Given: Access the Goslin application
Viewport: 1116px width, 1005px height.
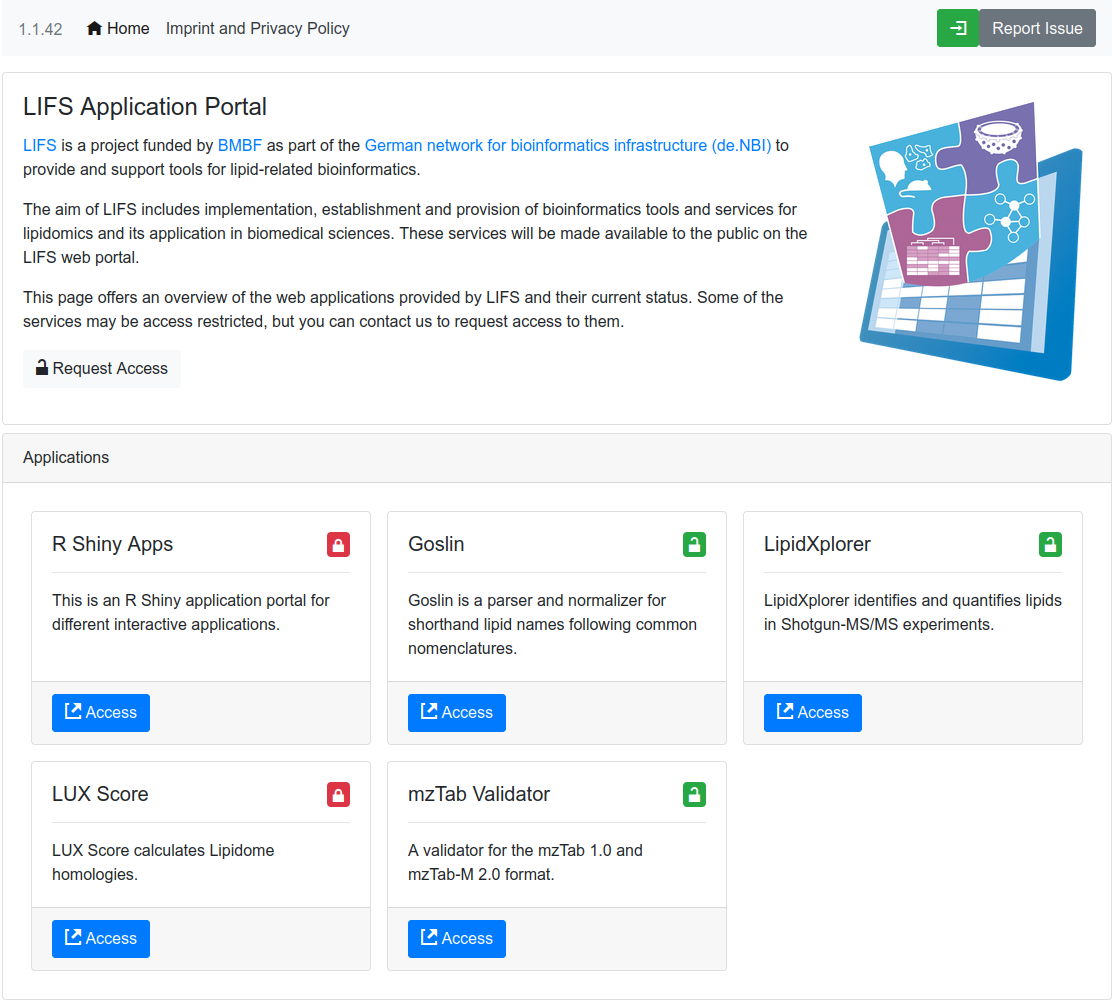Looking at the screenshot, I should click(x=457, y=712).
